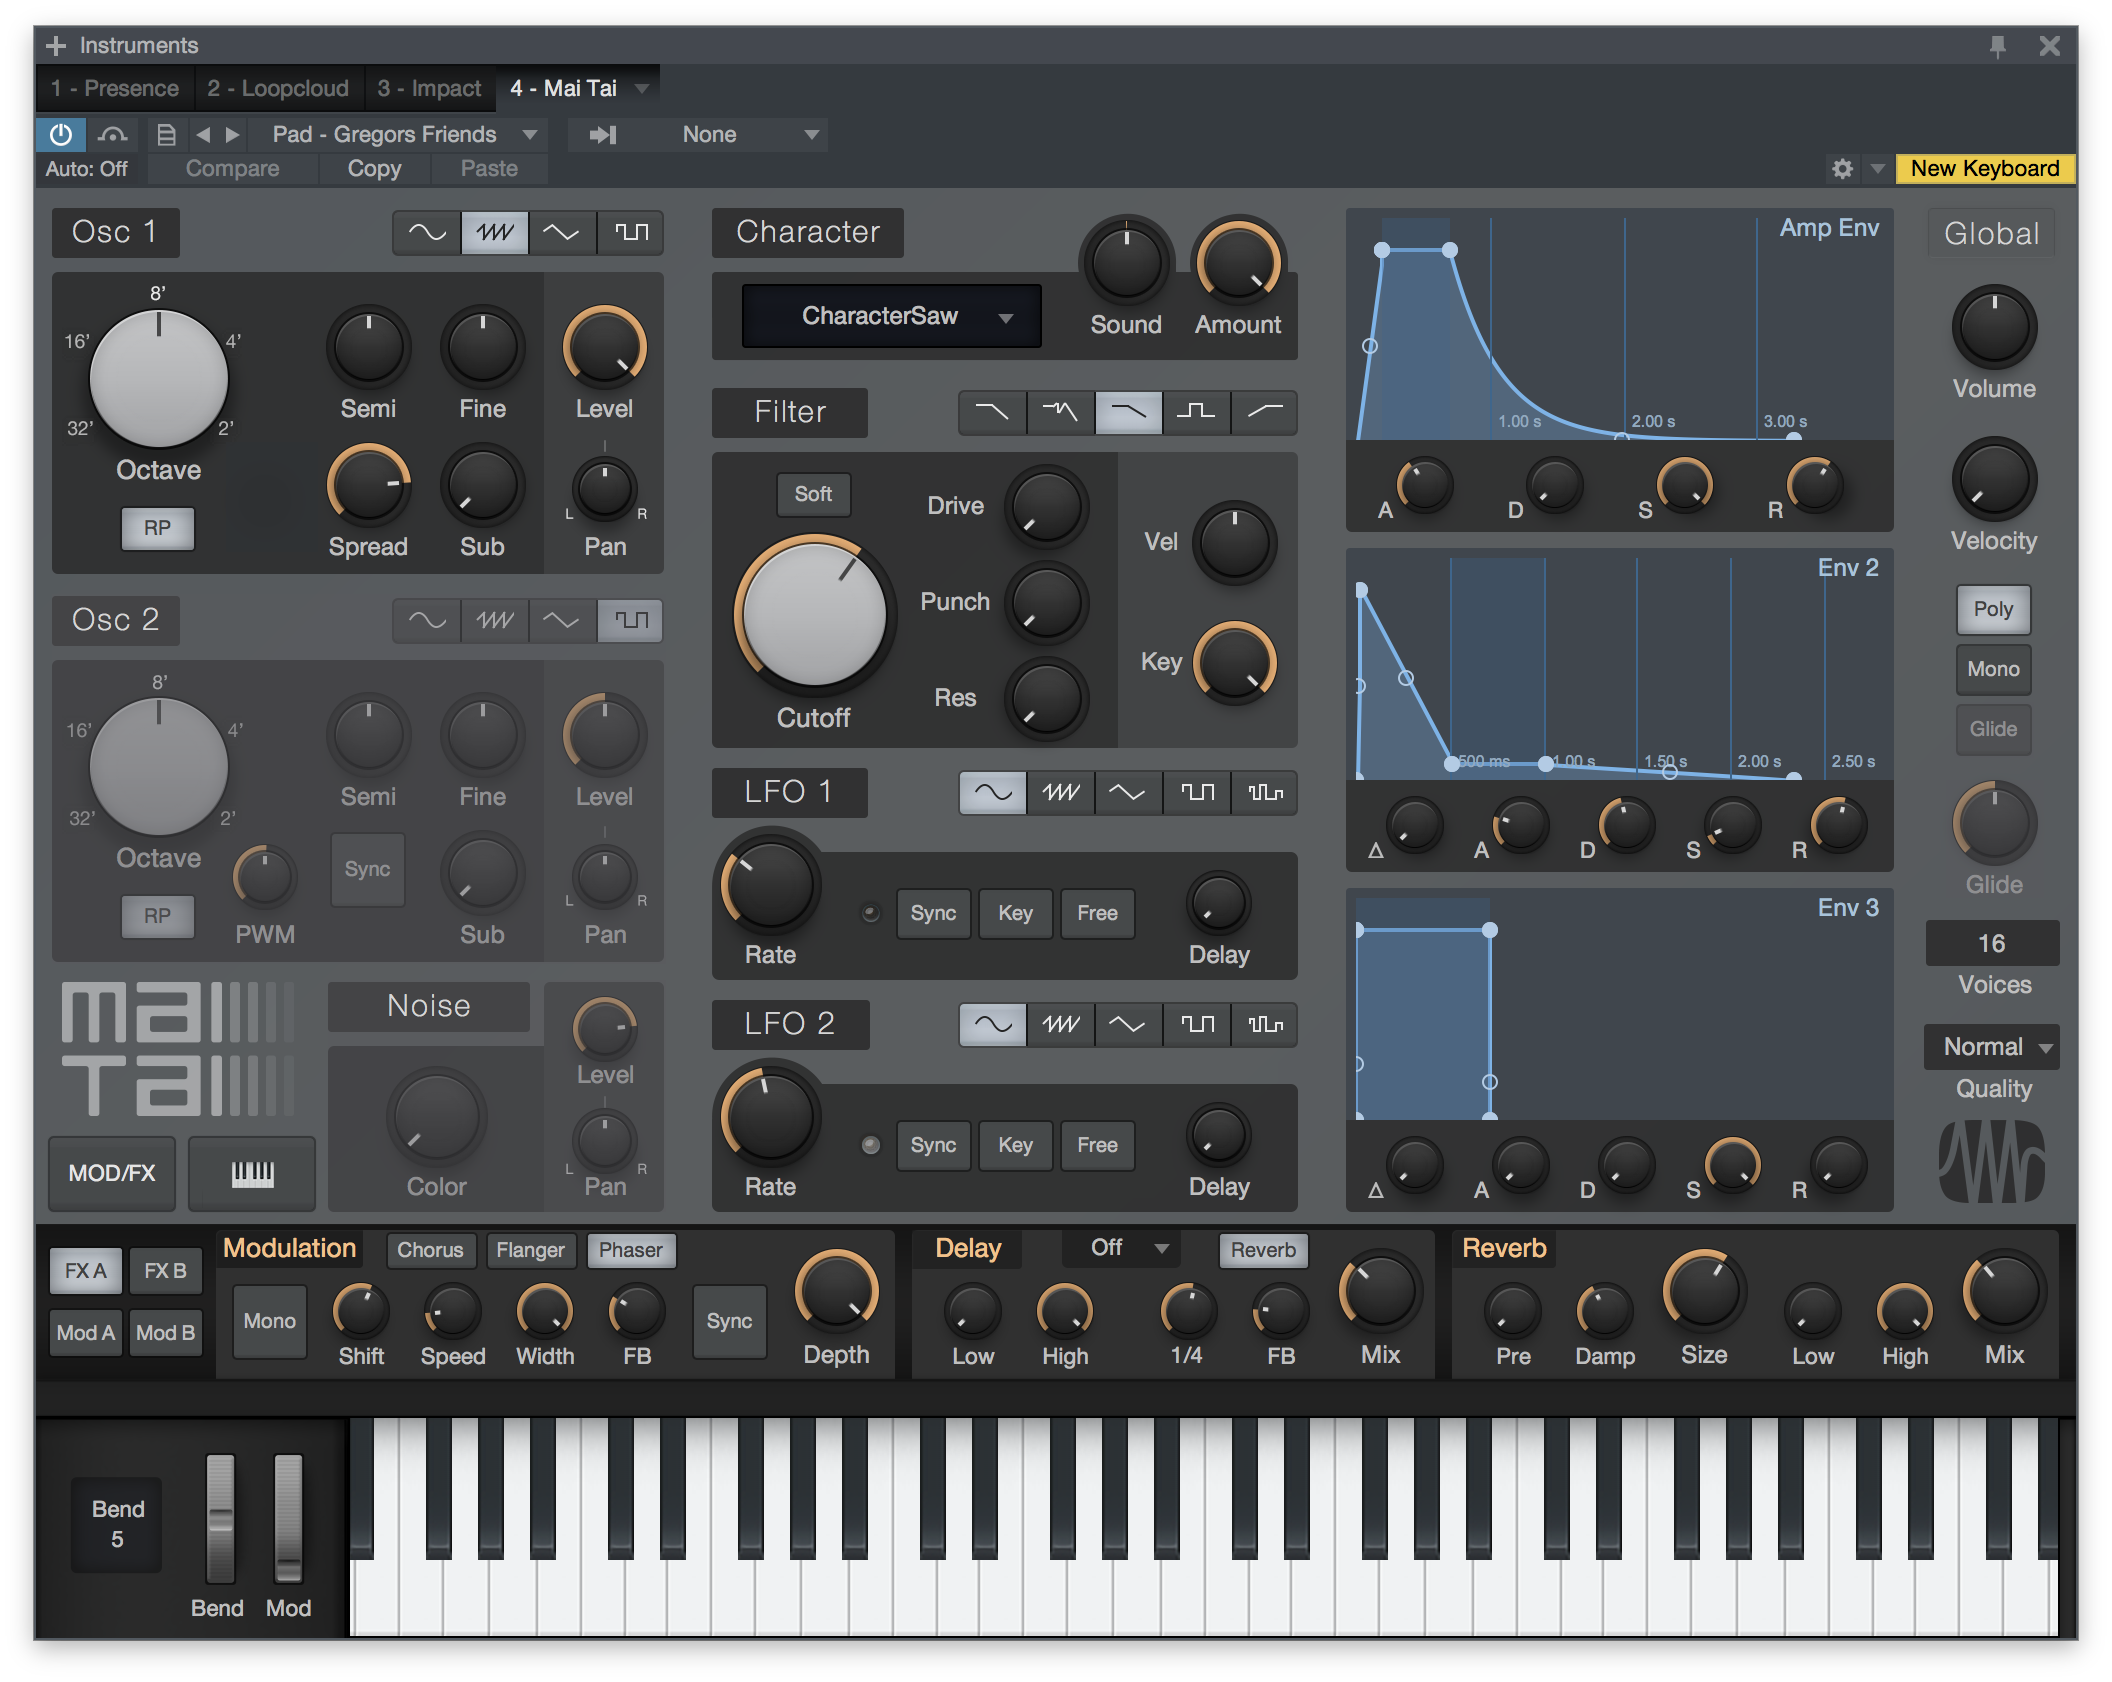Viewport: 2112px width, 1682px height.
Task: Select Osc 1 sawtooth waveform icon
Action: 495,233
